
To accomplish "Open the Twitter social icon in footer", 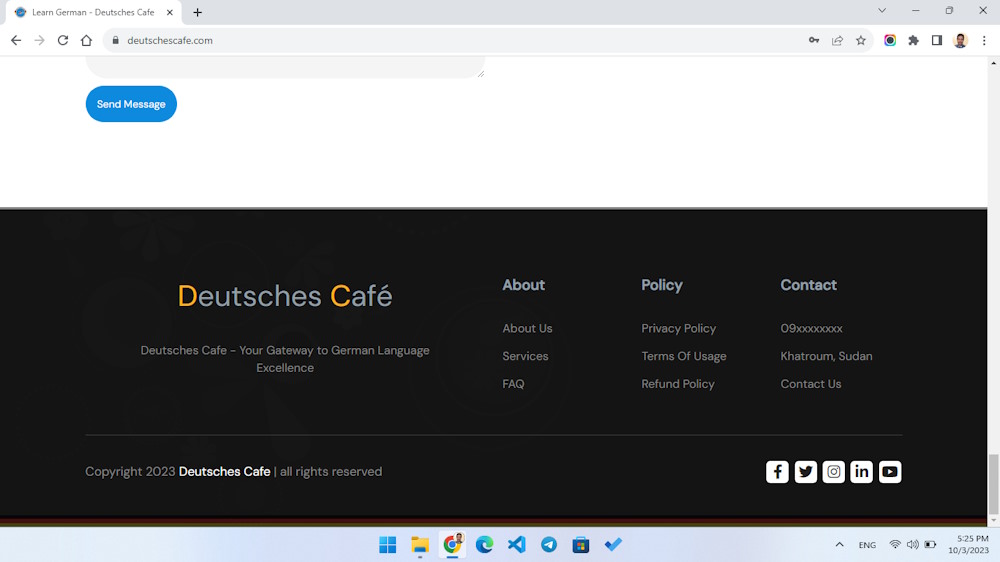I will 805,471.
